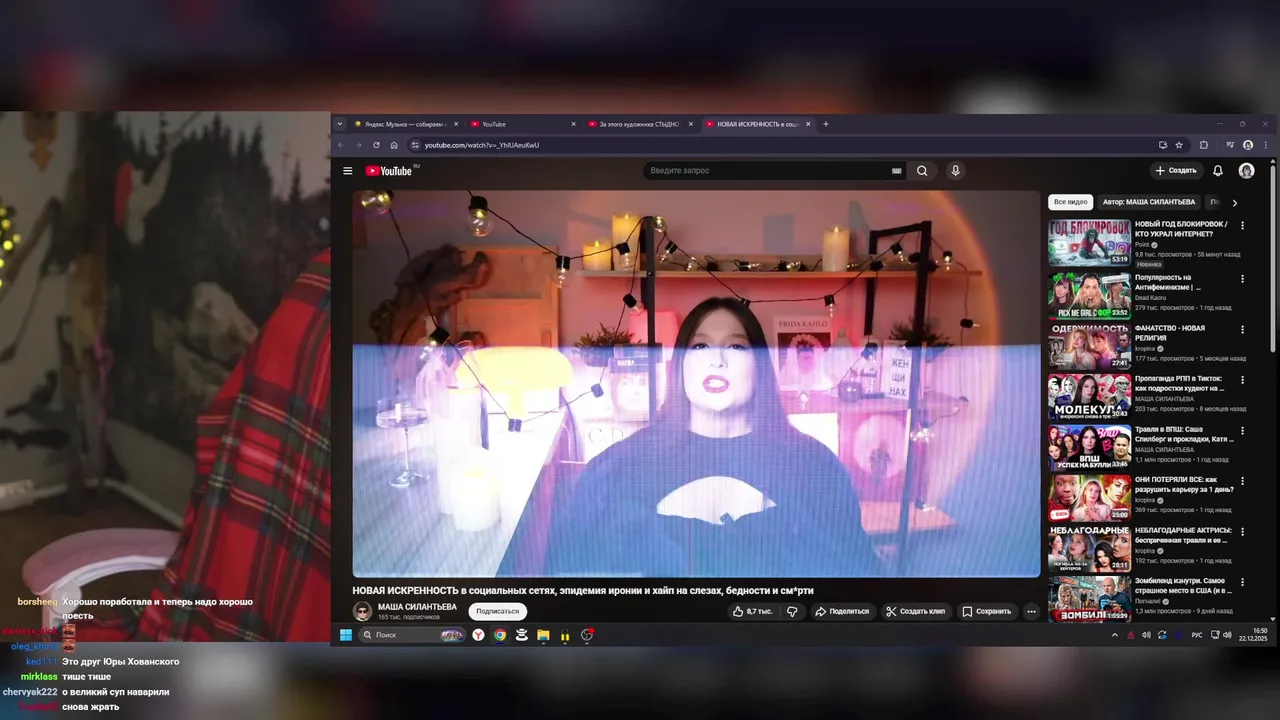Switch to the plain YouTube tab
The width and height of the screenshot is (1280, 720).
522,124
